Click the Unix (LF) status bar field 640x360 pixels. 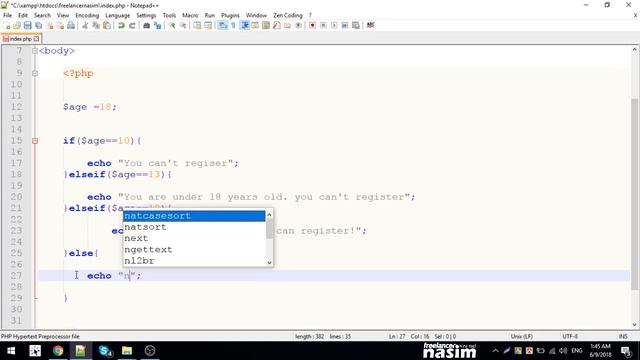pyautogui.click(x=521, y=336)
